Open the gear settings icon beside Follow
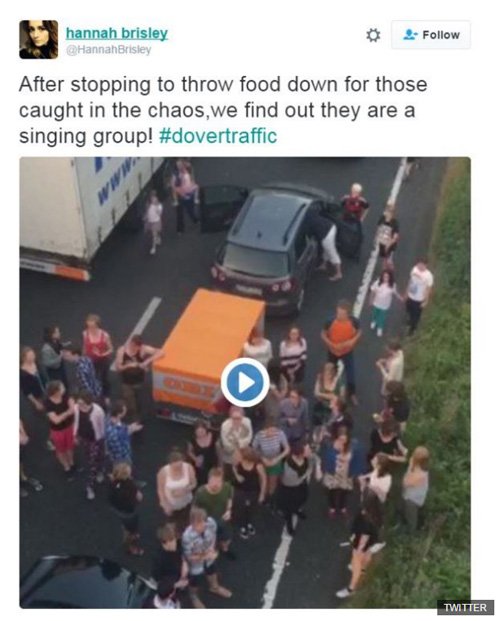 [x=373, y=35]
